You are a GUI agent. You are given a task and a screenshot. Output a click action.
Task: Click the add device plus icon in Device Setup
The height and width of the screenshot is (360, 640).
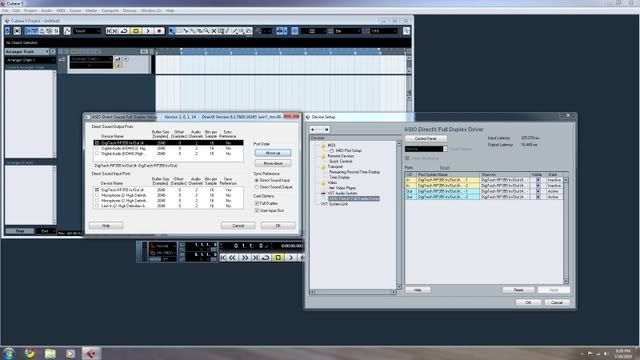coord(313,129)
